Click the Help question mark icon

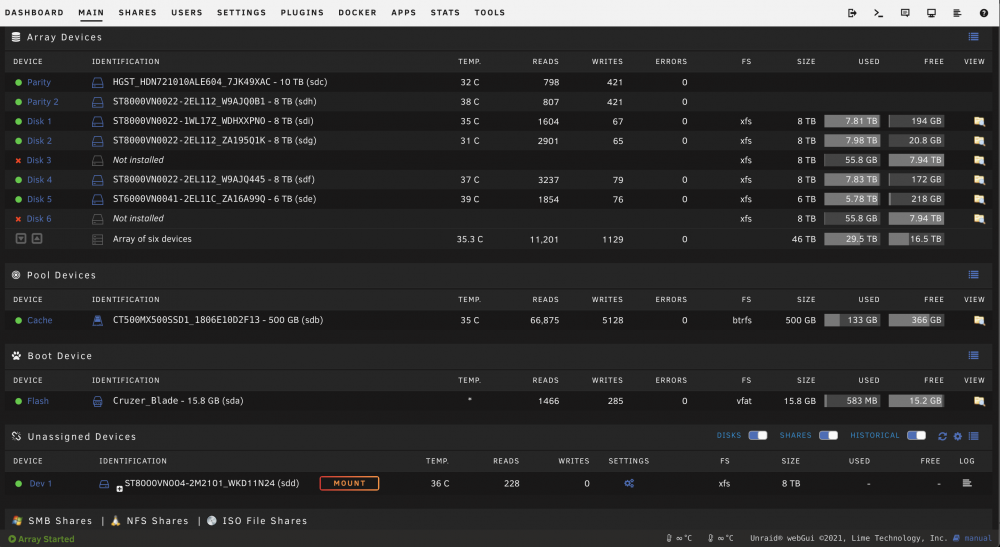[x=983, y=13]
